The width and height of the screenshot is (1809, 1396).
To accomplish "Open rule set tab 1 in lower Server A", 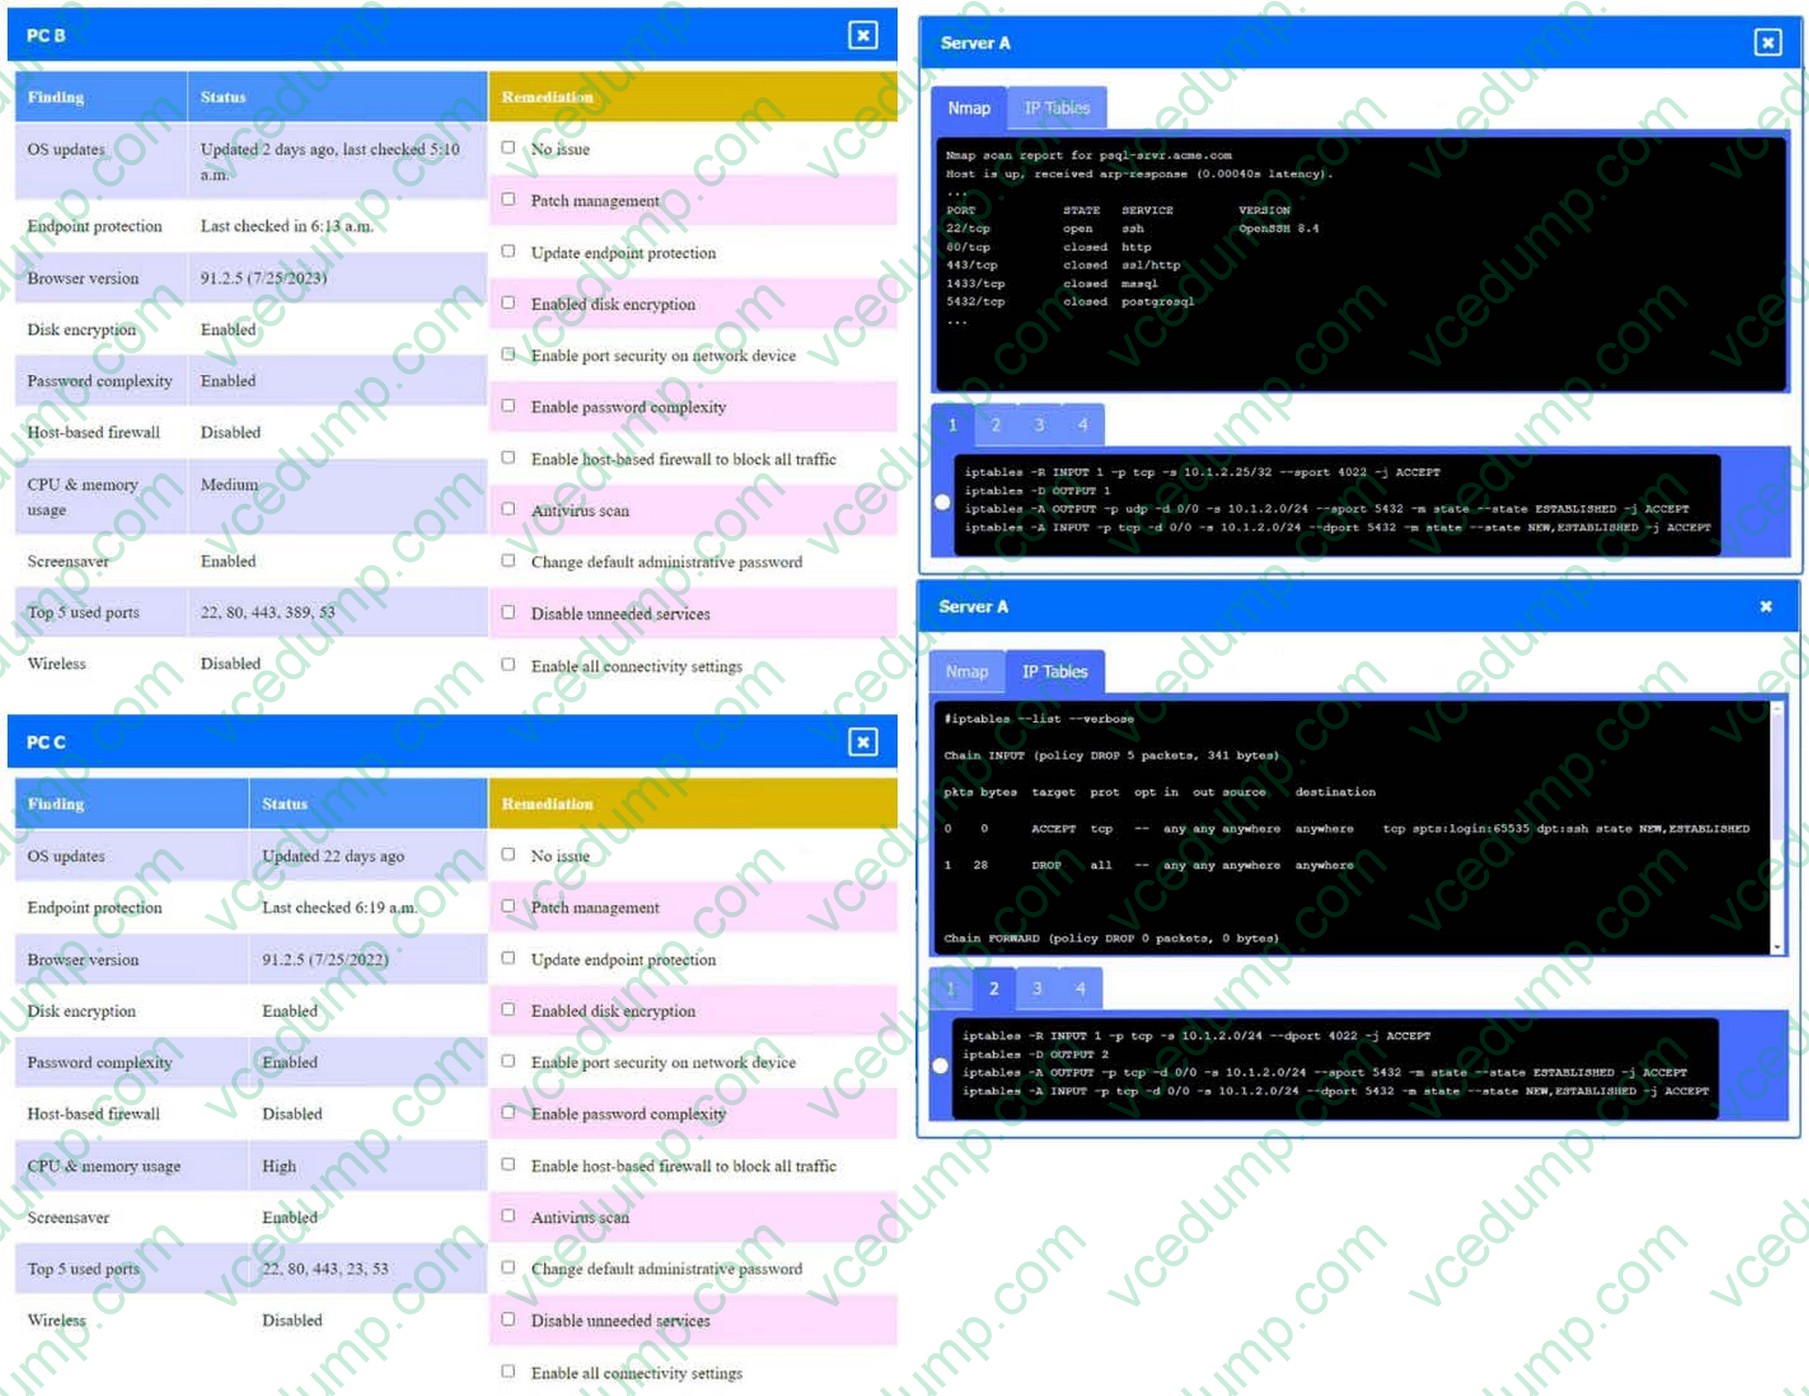I will click(x=950, y=989).
